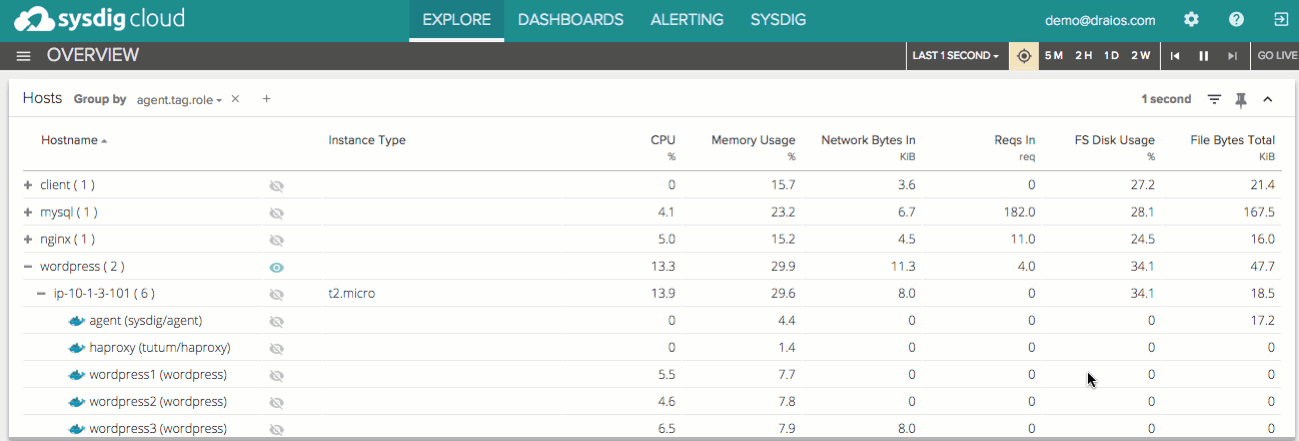The width and height of the screenshot is (1299, 441).
Task: Click Docker icon for agent container
Action: click(76, 321)
